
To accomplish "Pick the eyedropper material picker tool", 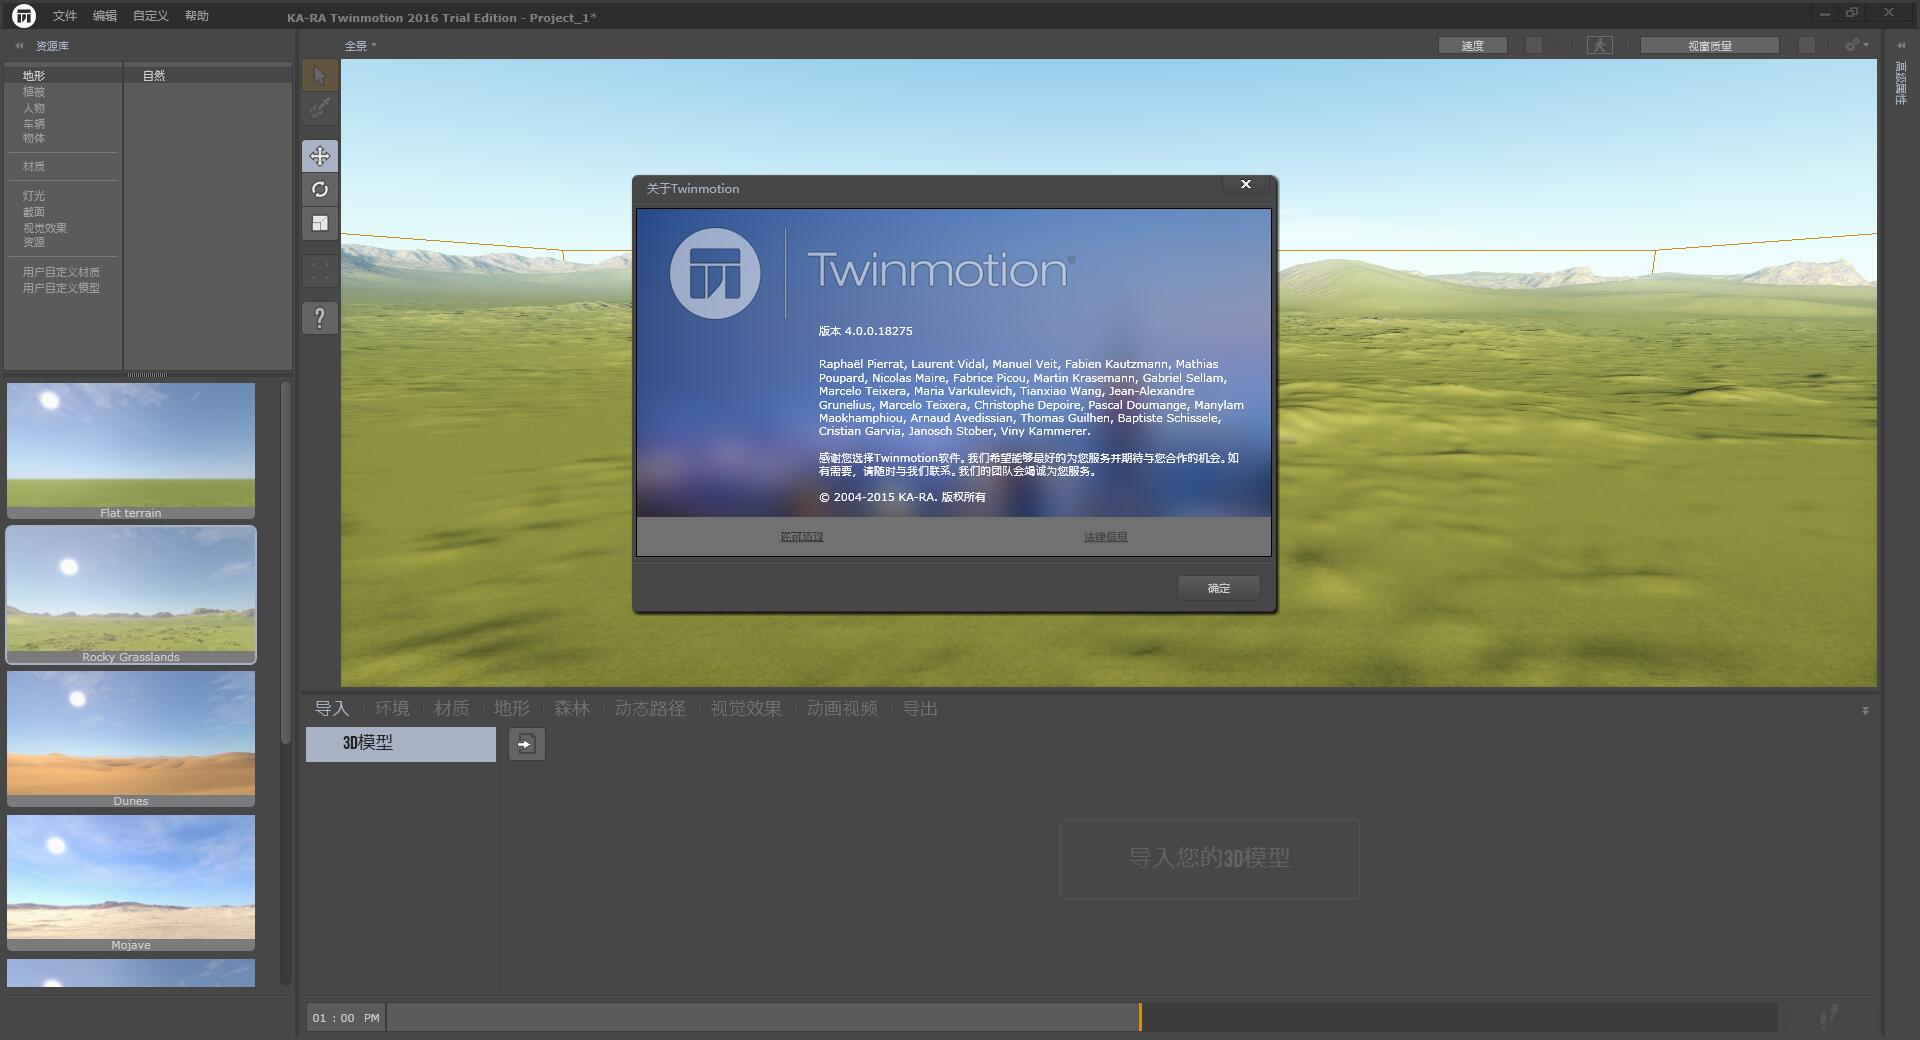I will pos(320,108).
